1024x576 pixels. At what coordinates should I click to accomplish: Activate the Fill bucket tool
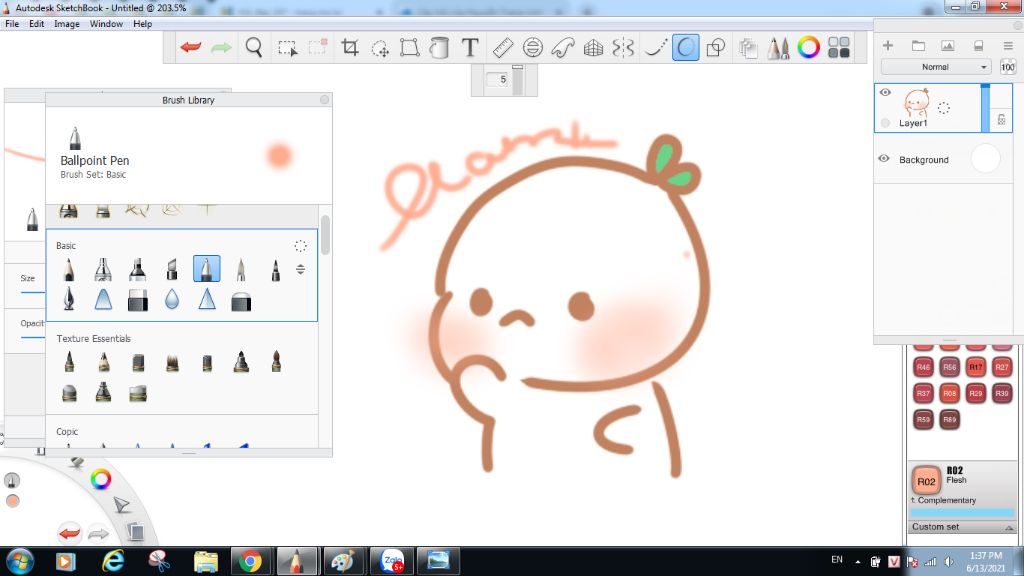[x=440, y=48]
